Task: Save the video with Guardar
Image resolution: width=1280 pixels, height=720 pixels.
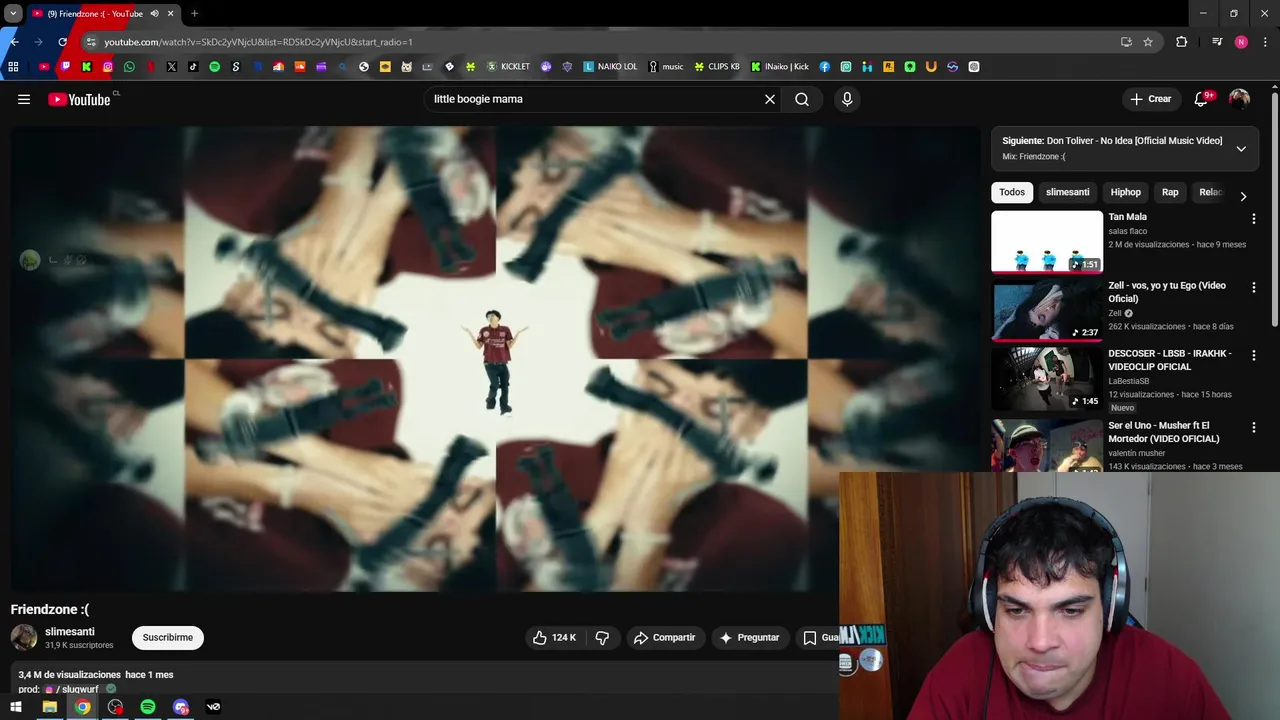Action: (820, 637)
